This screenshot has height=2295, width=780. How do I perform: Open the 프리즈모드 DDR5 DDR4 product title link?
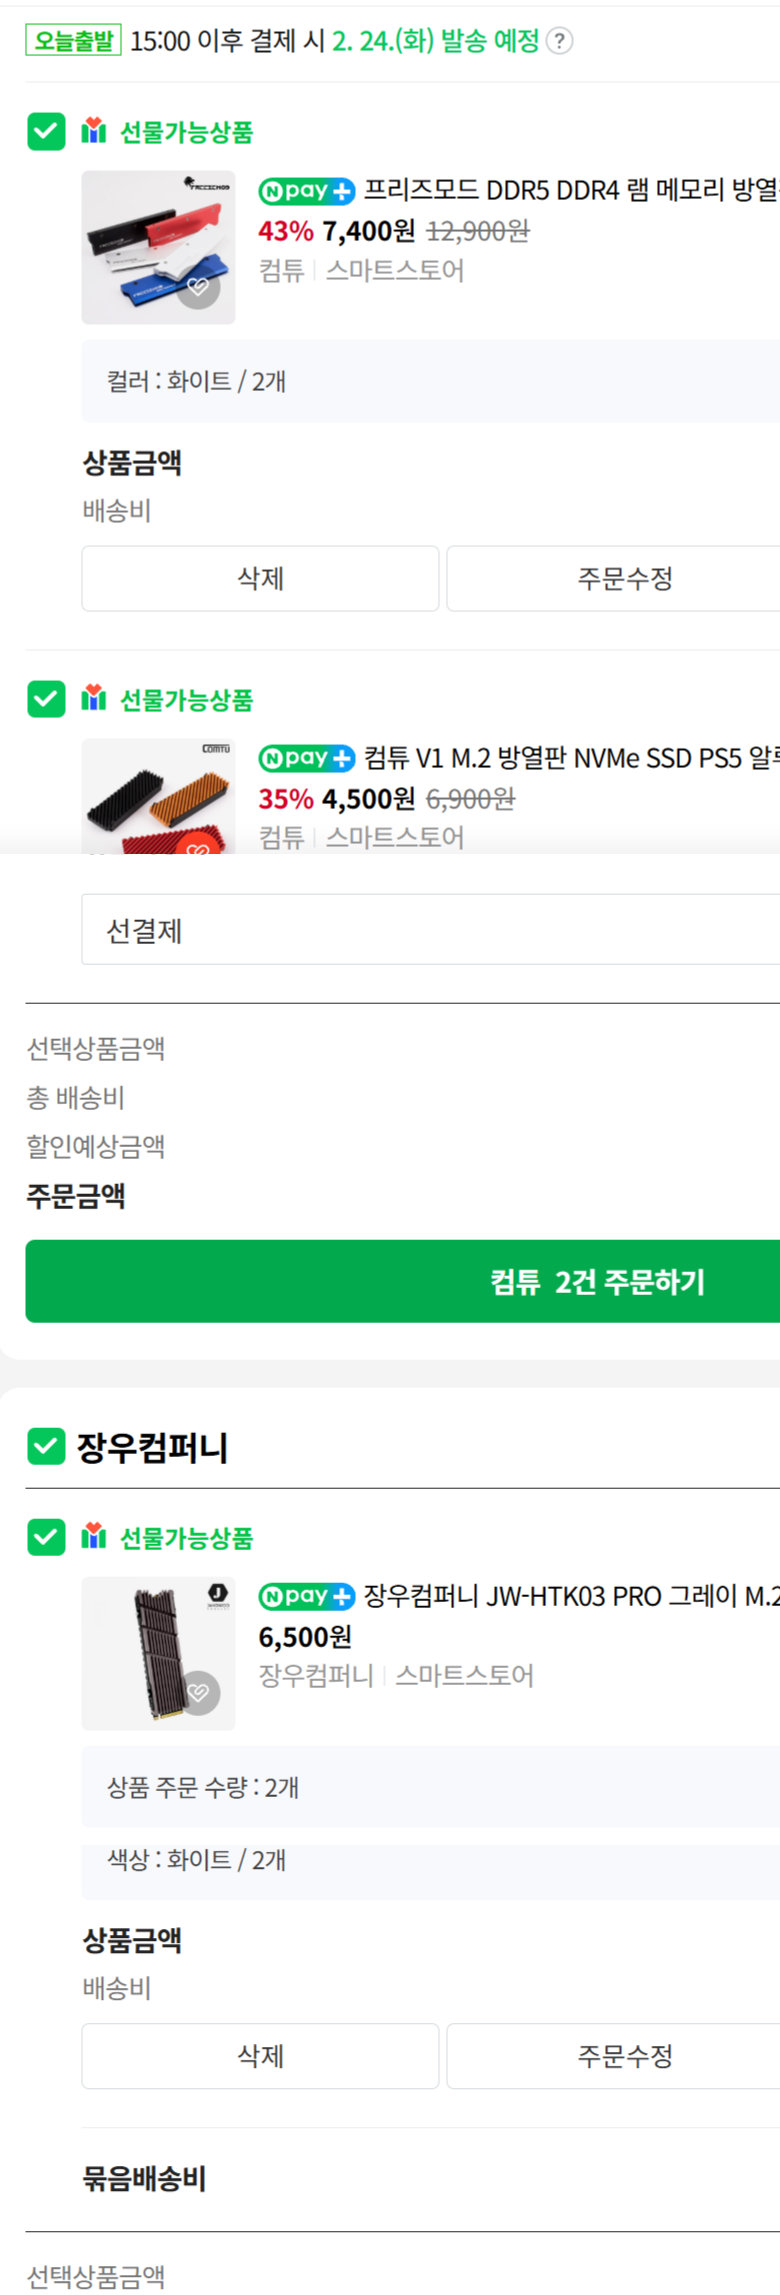[x=570, y=190]
